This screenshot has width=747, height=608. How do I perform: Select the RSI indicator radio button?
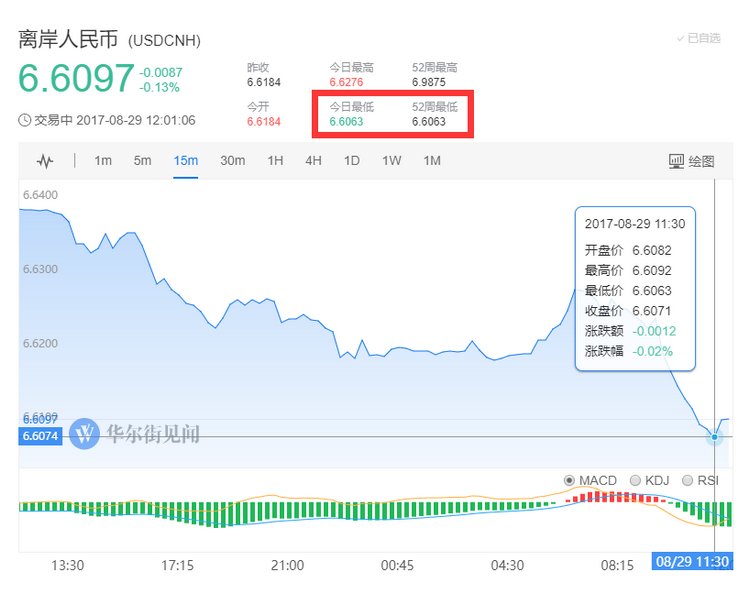coord(687,481)
